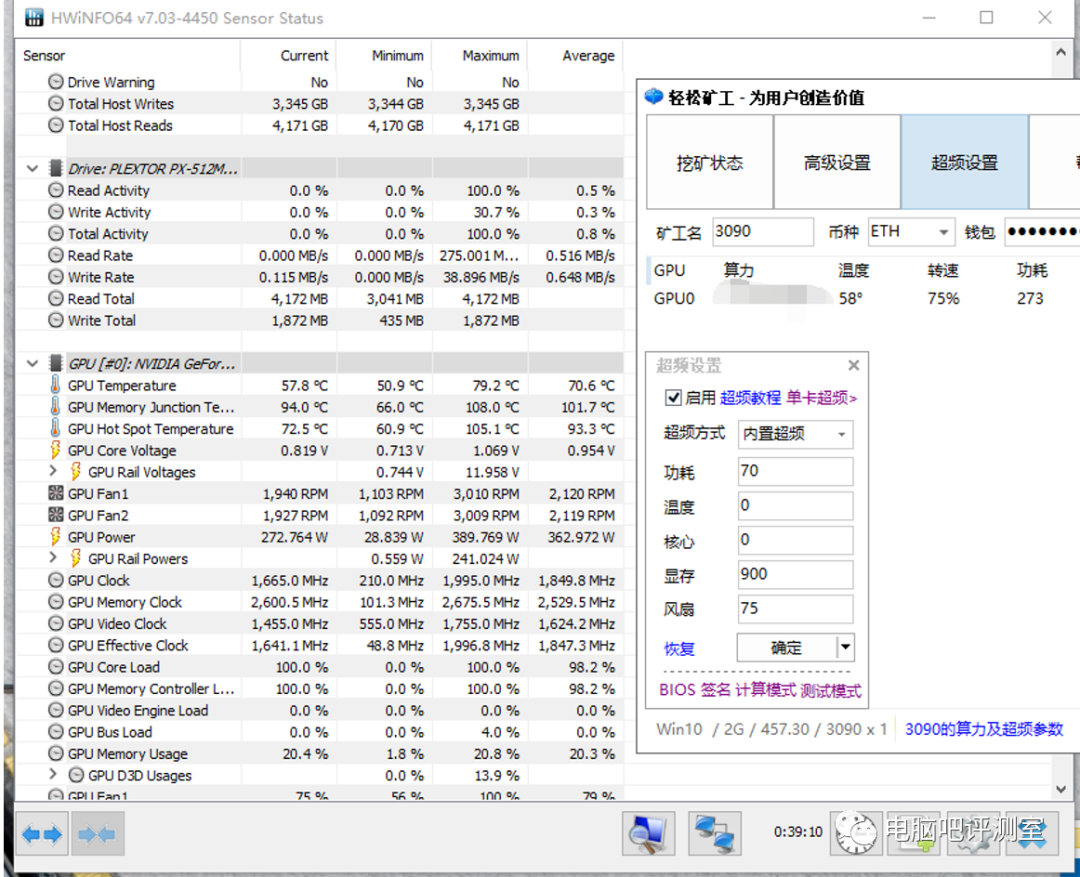Open the 计算模式 link
Screen dimensions: 1080x877
[765, 690]
